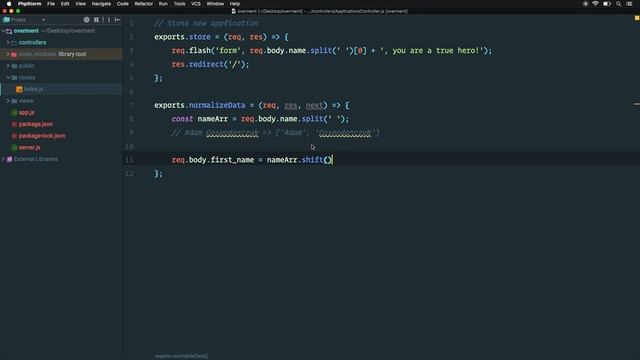This screenshot has height=360, width=640.
Task: Open the Tools menu
Action: (x=180, y=4)
